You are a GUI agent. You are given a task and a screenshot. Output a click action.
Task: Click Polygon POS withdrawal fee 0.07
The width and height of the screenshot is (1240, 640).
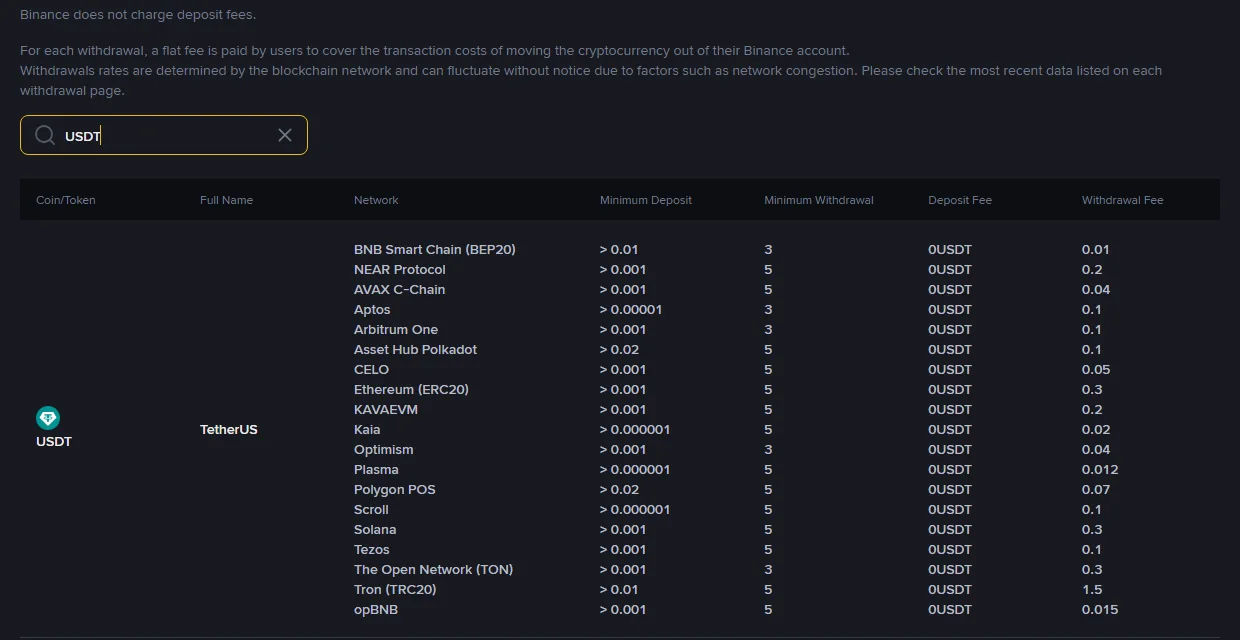pos(1096,489)
